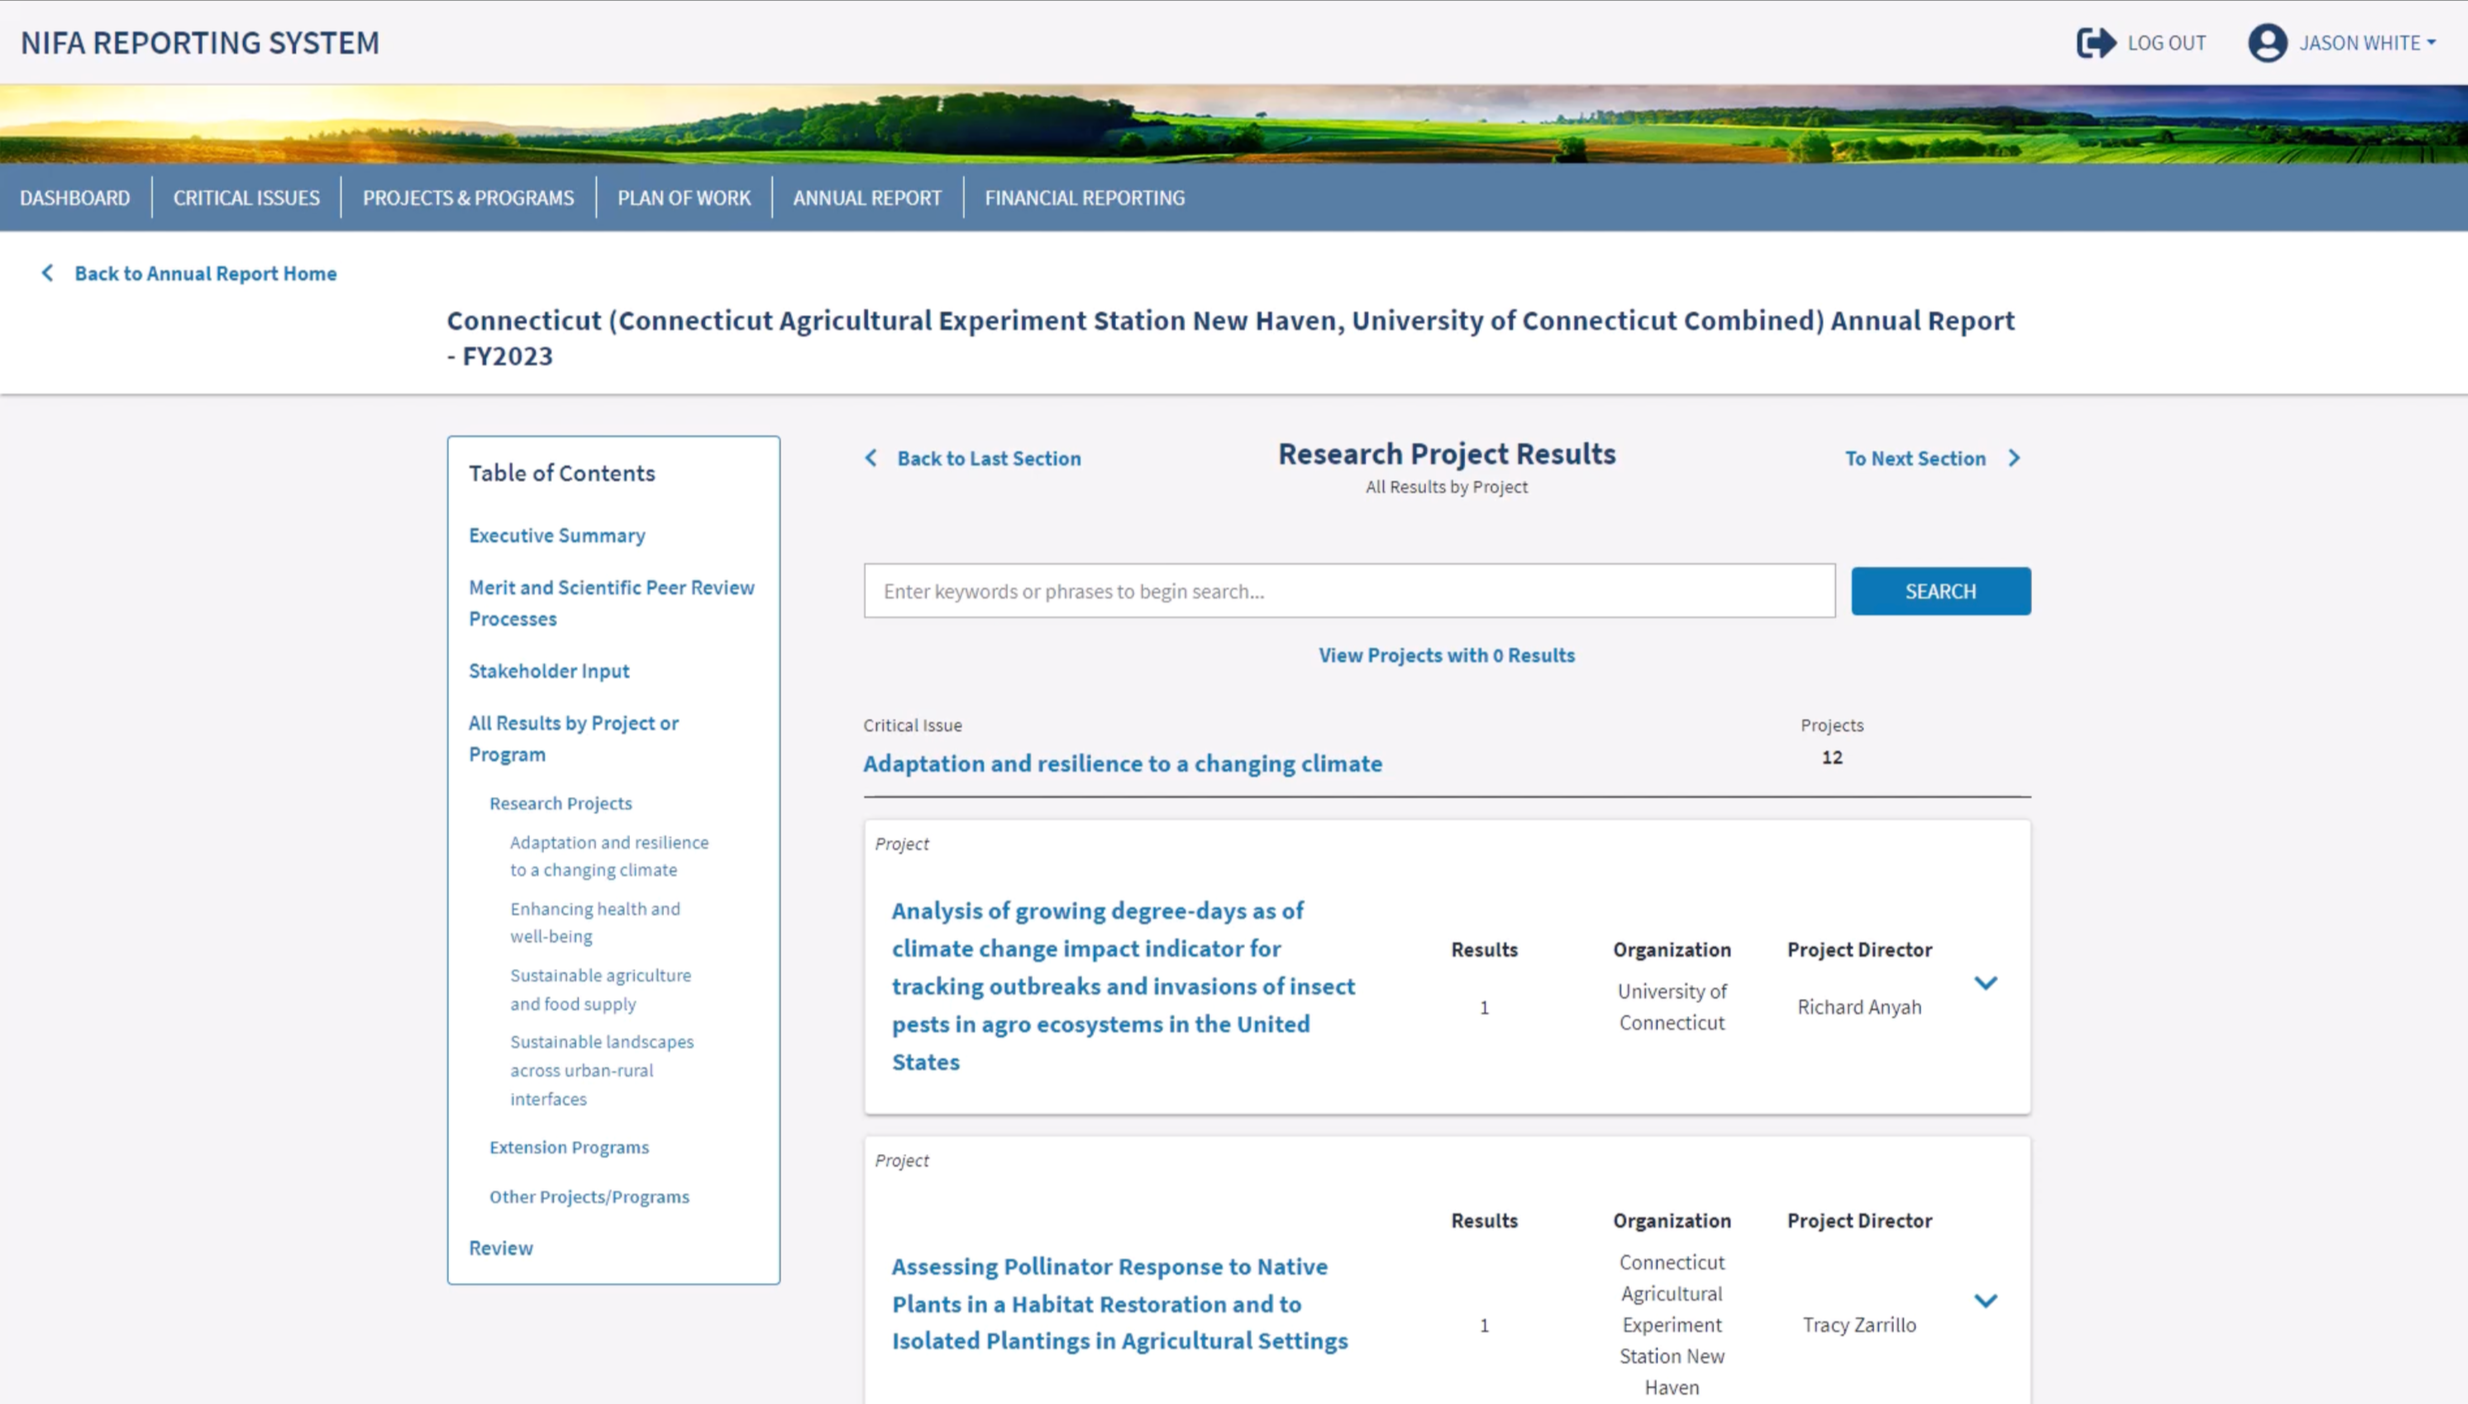Screen dimensions: 2468x1404
Task: Open the Annual Report menu tab
Action: point(866,198)
